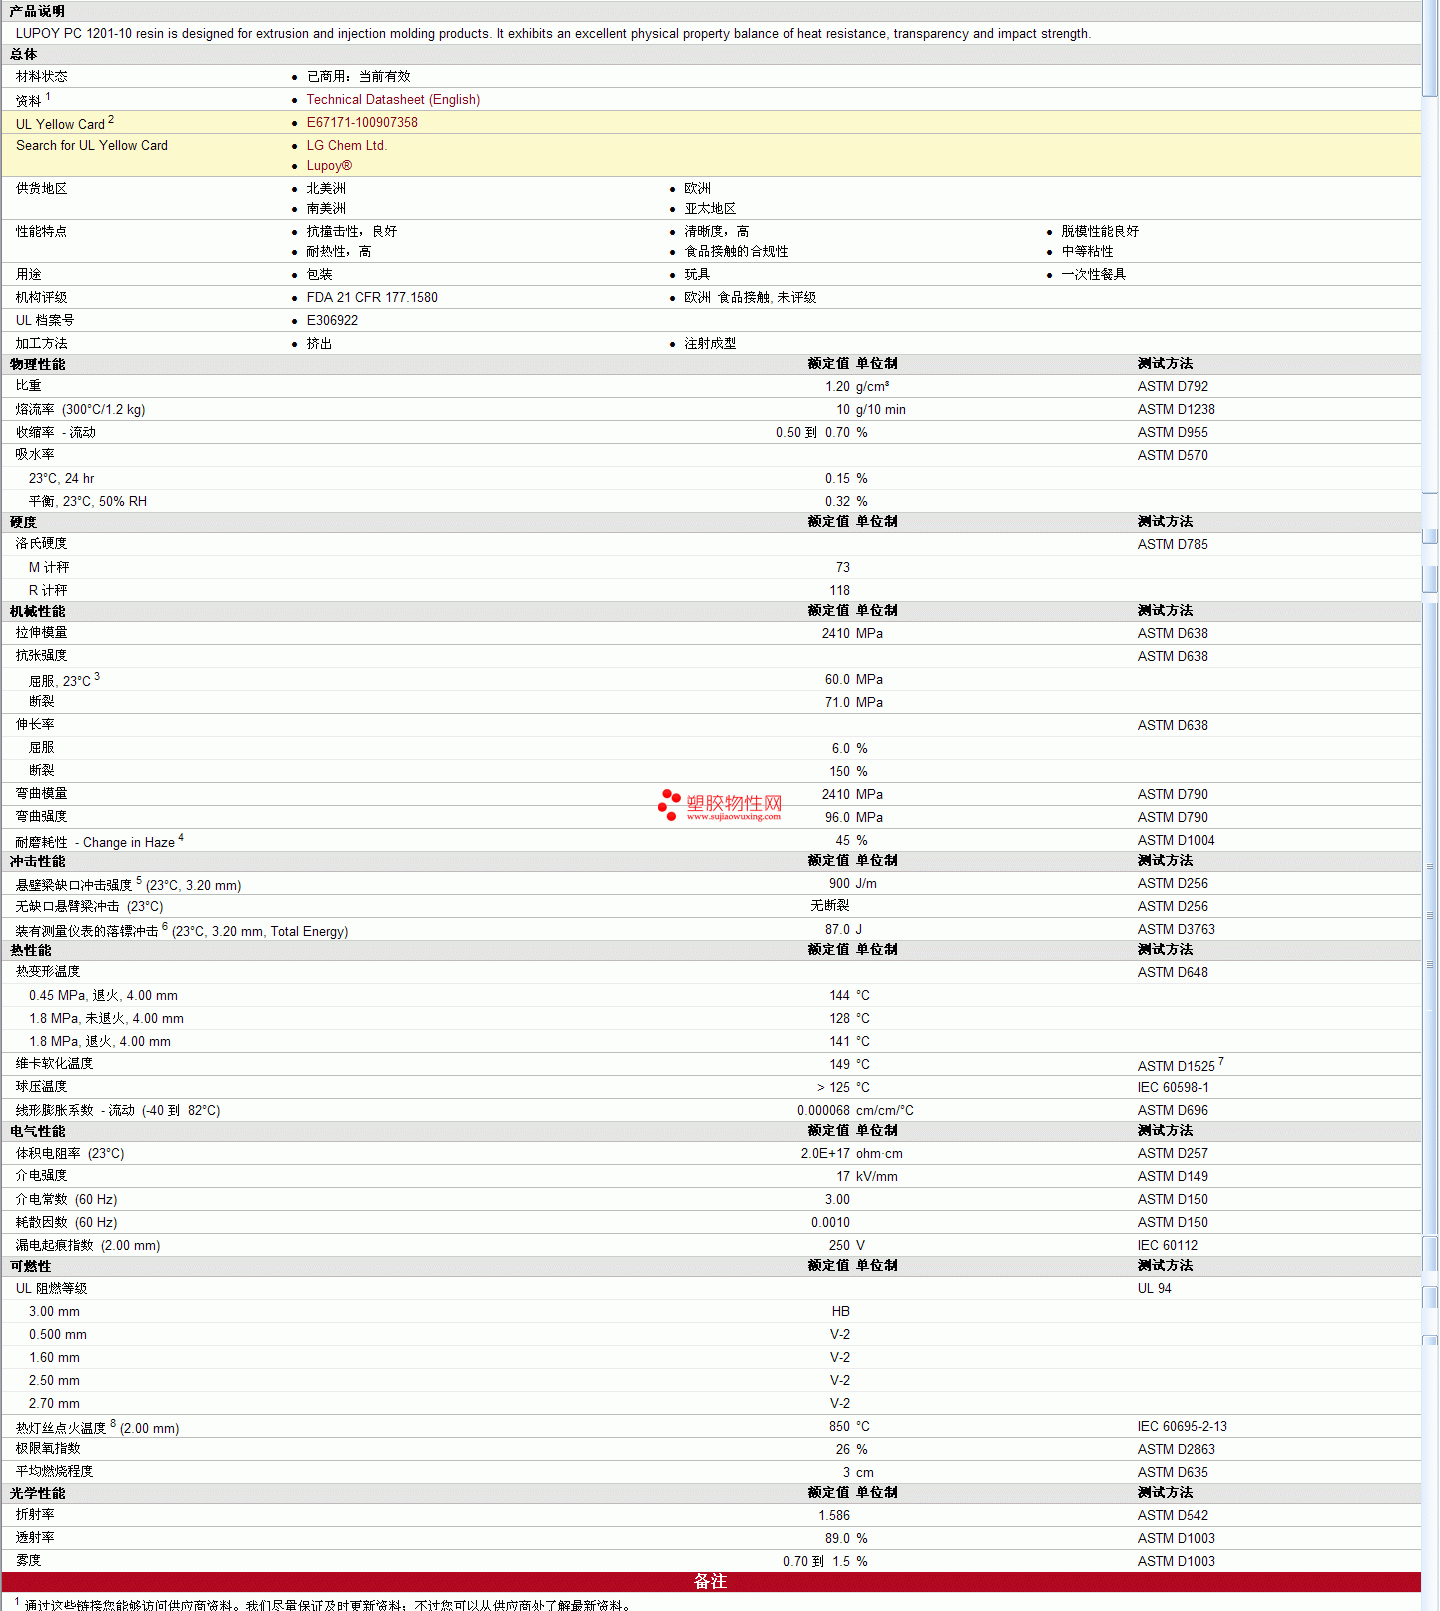The width and height of the screenshot is (1440, 1611).
Task: Click 'ASTM D570' water absorption method
Action: [x=1172, y=456]
